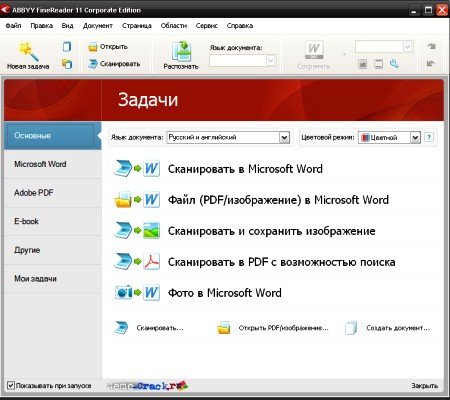The width and height of the screenshot is (450, 400).
Task: Click Файл (PDF/изображение) в Microsoft Word text
Action: [278, 200]
